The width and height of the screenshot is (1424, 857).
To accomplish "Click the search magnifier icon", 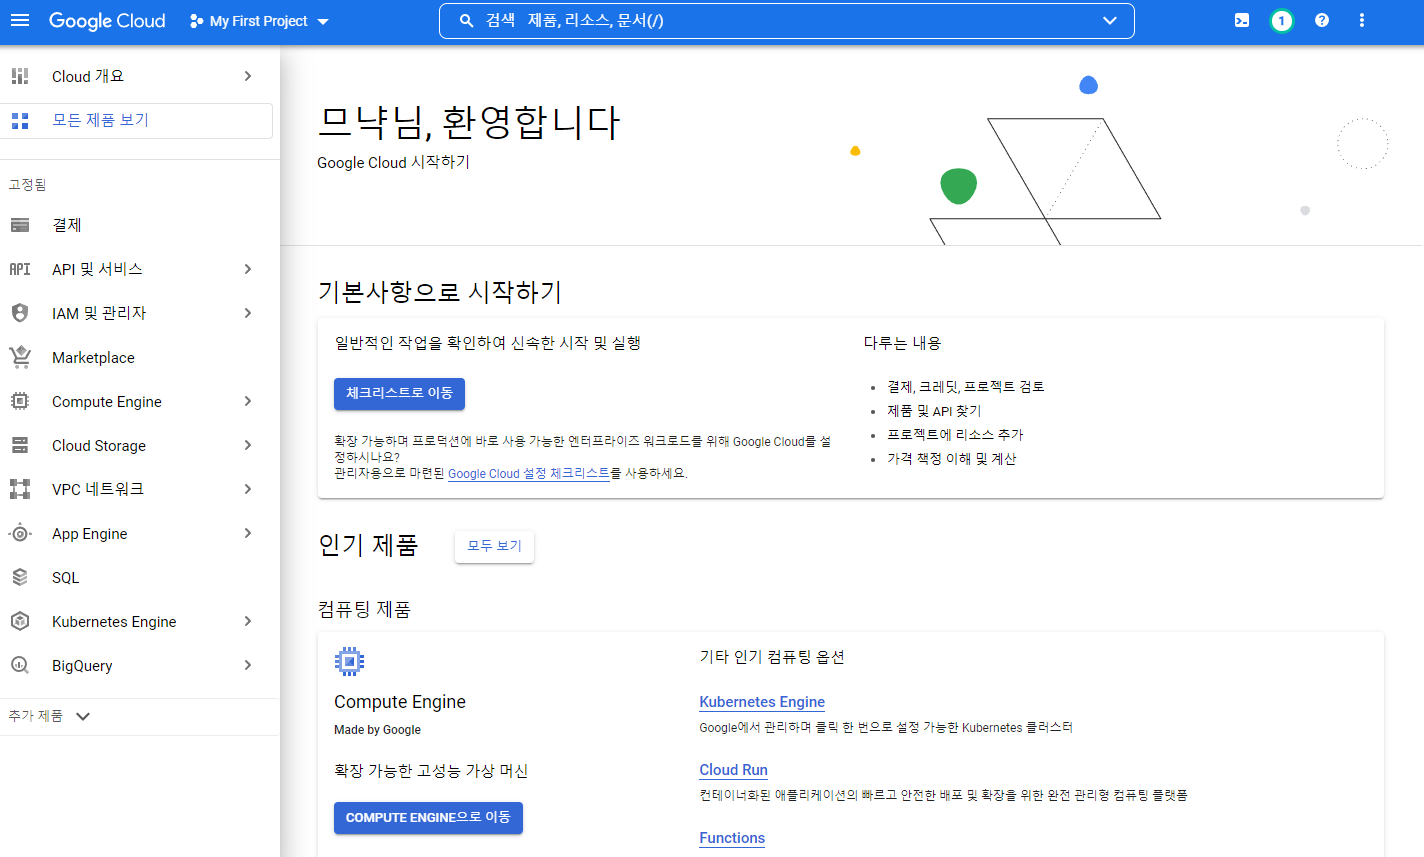I will pyautogui.click(x=466, y=21).
